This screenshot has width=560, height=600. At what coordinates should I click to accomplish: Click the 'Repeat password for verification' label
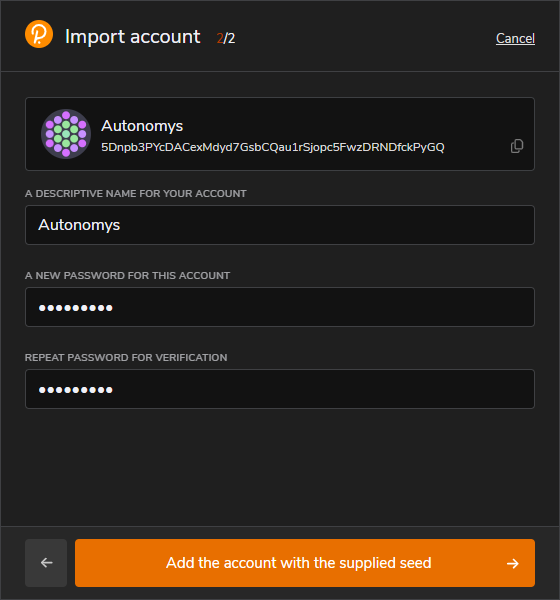click(x=126, y=357)
